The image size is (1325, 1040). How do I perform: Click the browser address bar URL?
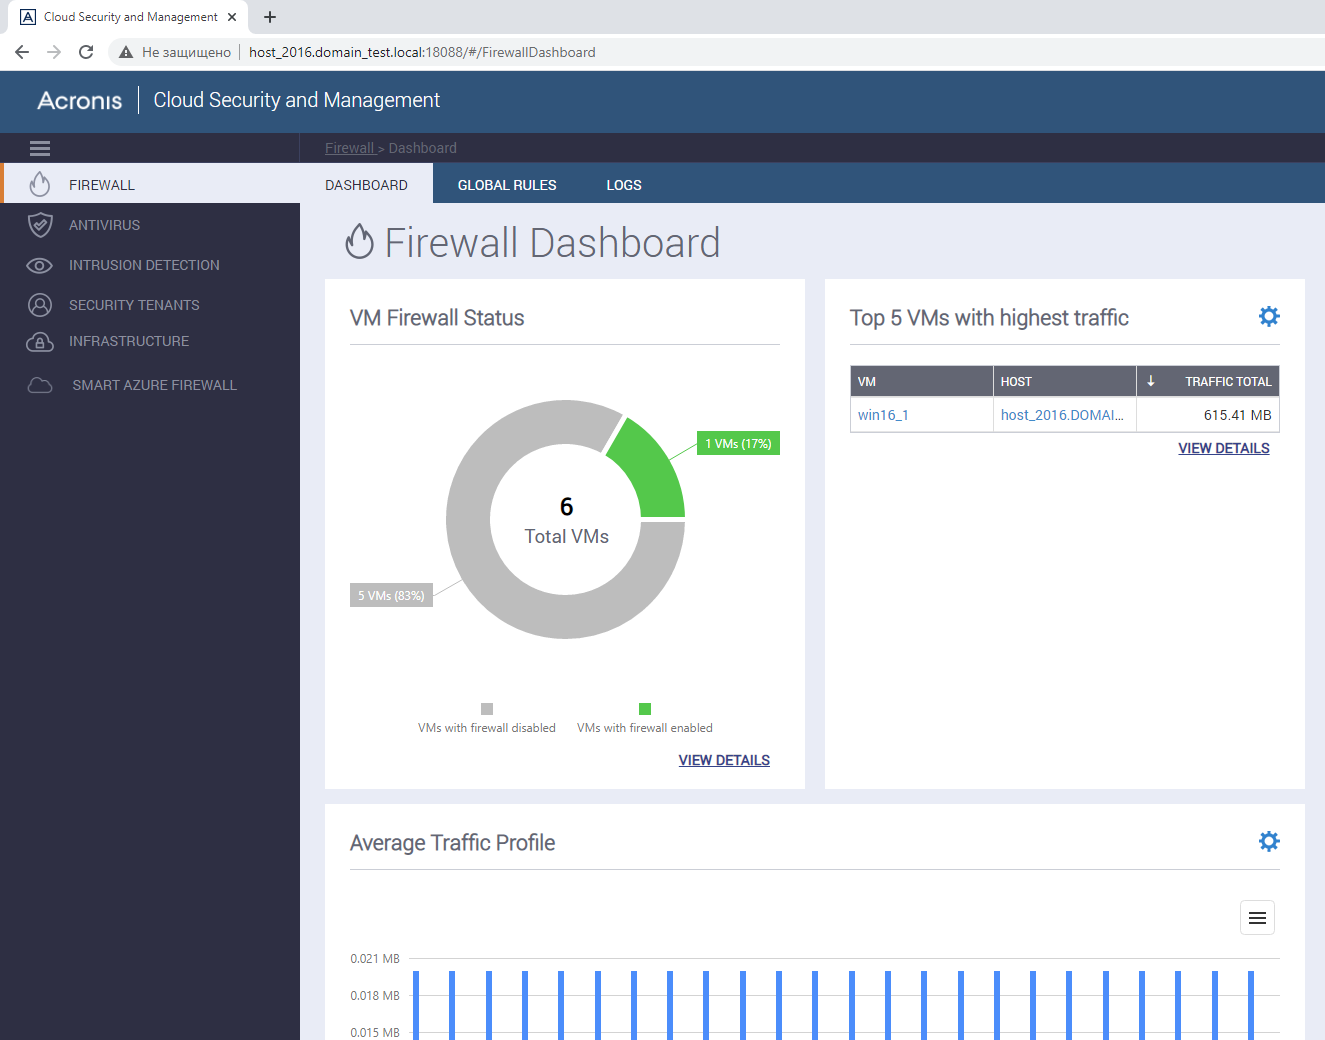point(422,52)
